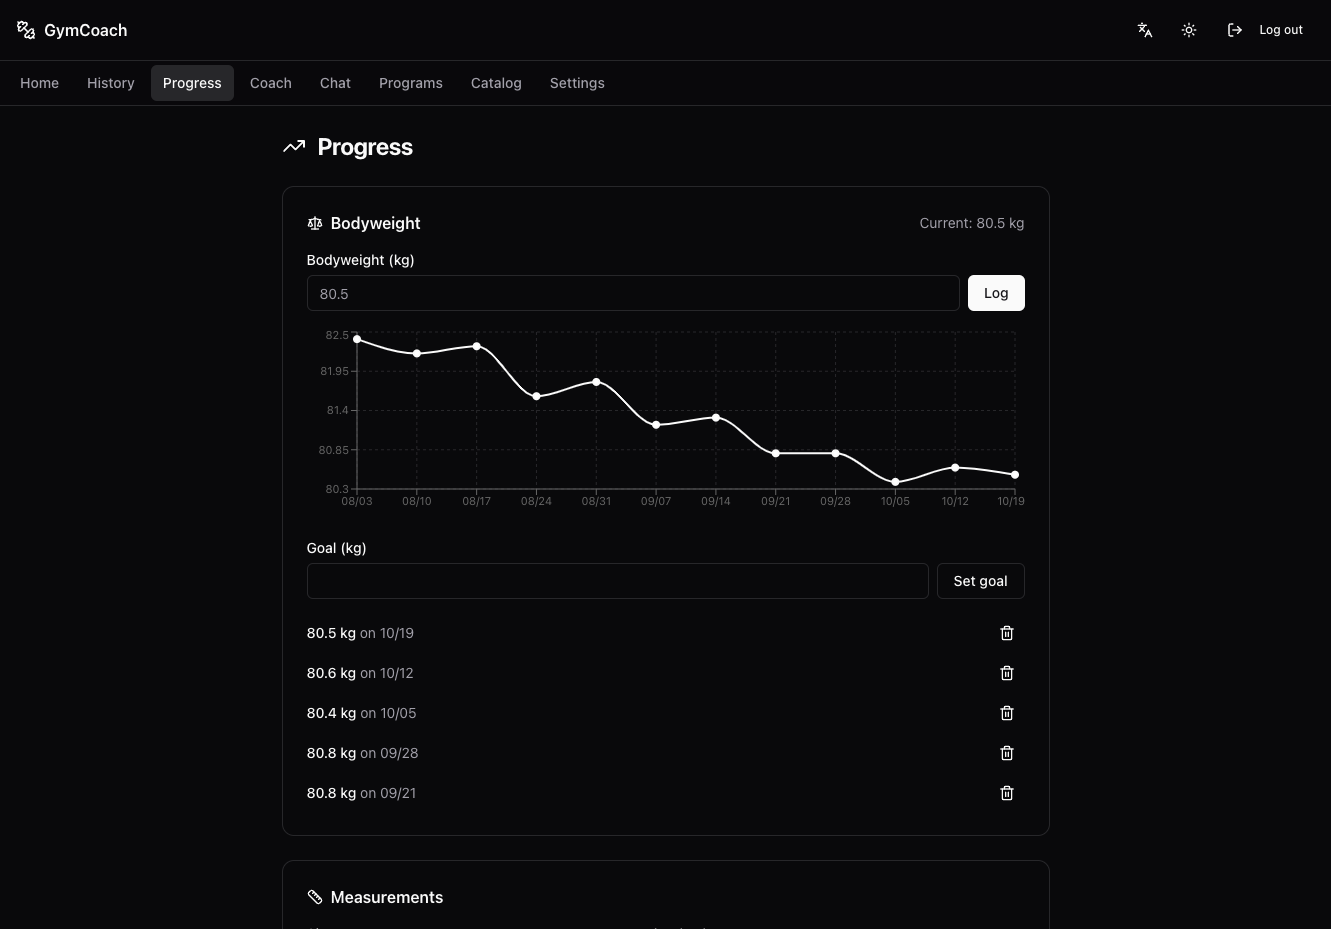Select the chart data point at 08/24
The height and width of the screenshot is (929, 1331).
537,397
